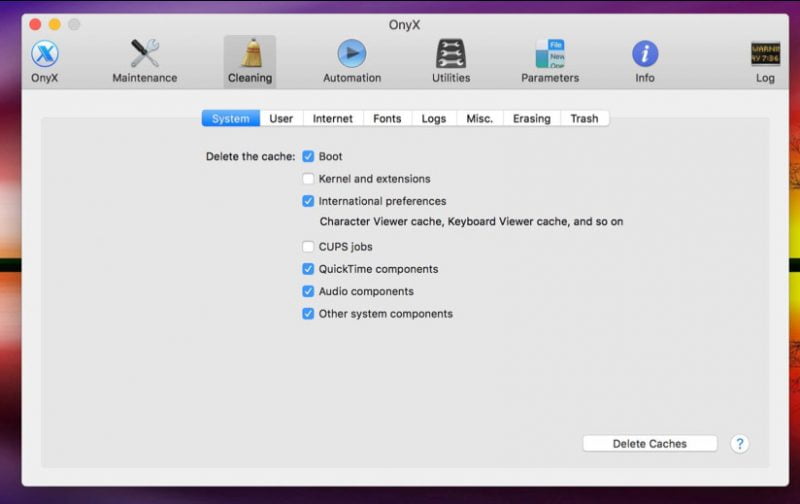Minimize the OnyX window
This screenshot has width=800, height=504.
[x=55, y=24]
